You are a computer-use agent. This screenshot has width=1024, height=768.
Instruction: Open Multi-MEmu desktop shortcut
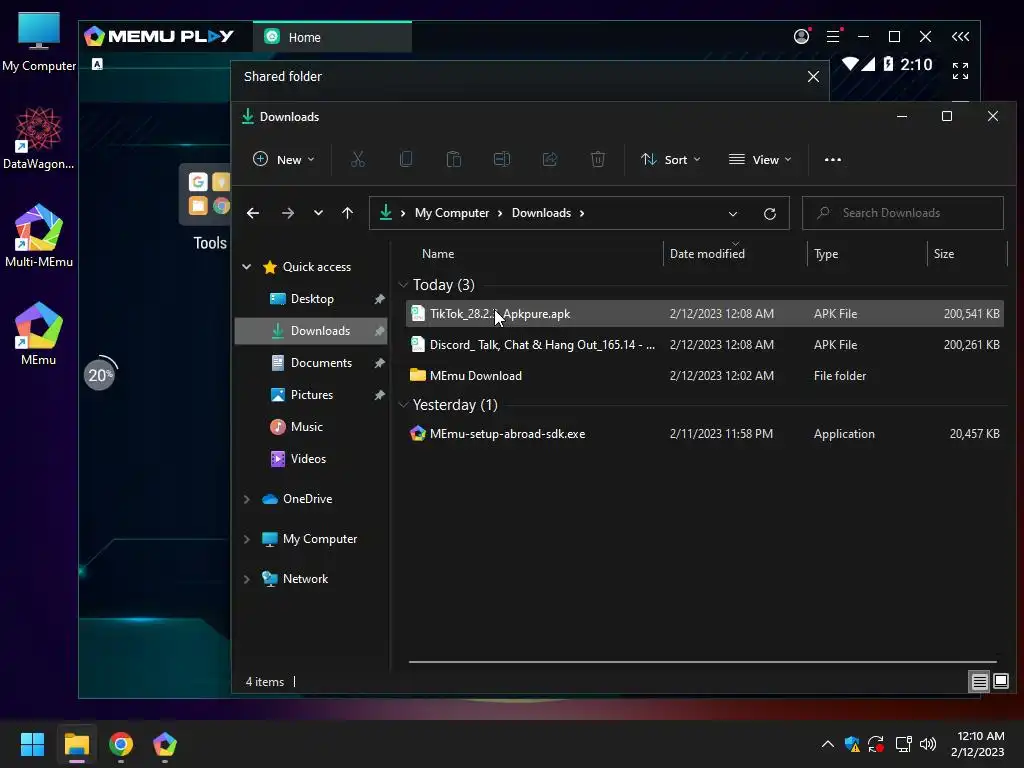[x=39, y=236]
